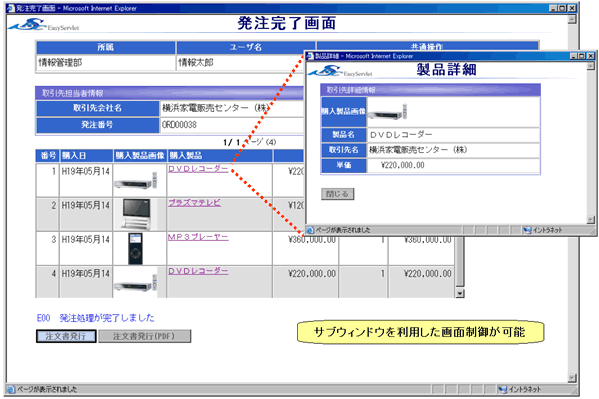Click the 発注番号 label cell

tap(97, 125)
